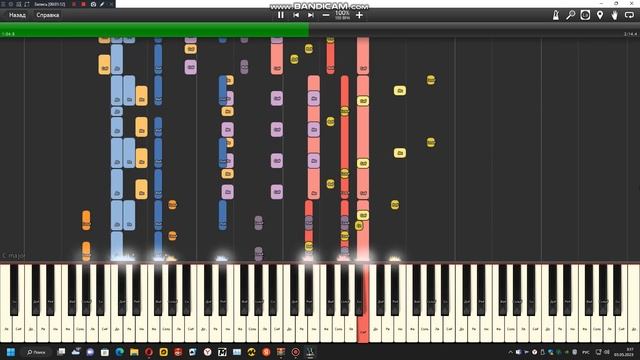Viewport: 640px width, 360px height.
Task: Go back with the Назад button
Action: click(x=17, y=15)
